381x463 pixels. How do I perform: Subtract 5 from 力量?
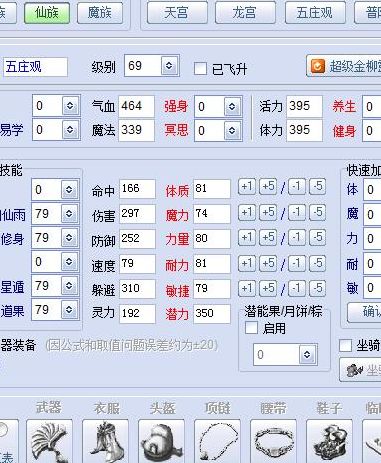point(317,238)
